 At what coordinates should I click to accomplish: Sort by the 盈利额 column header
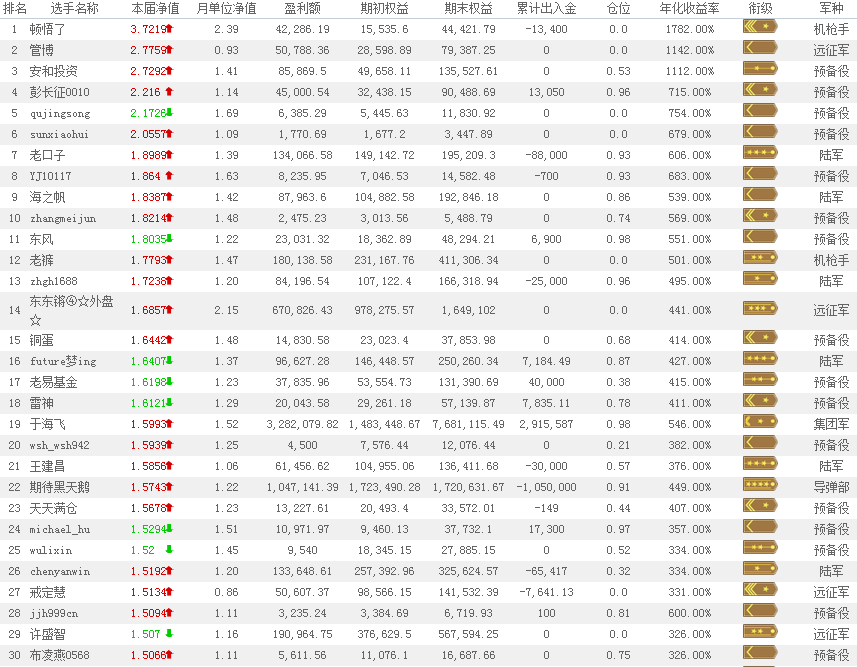pos(302,8)
